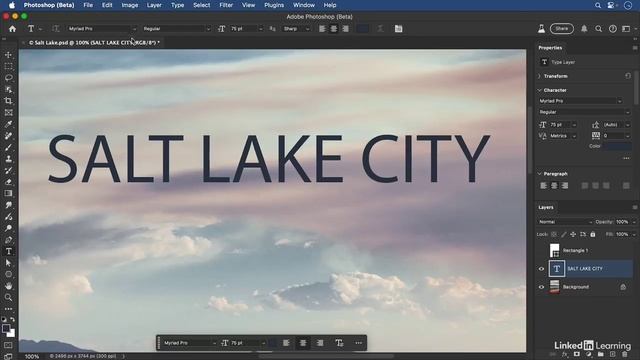
Task: Open more Character options ellipsis
Action: pyautogui.click(x=626, y=158)
